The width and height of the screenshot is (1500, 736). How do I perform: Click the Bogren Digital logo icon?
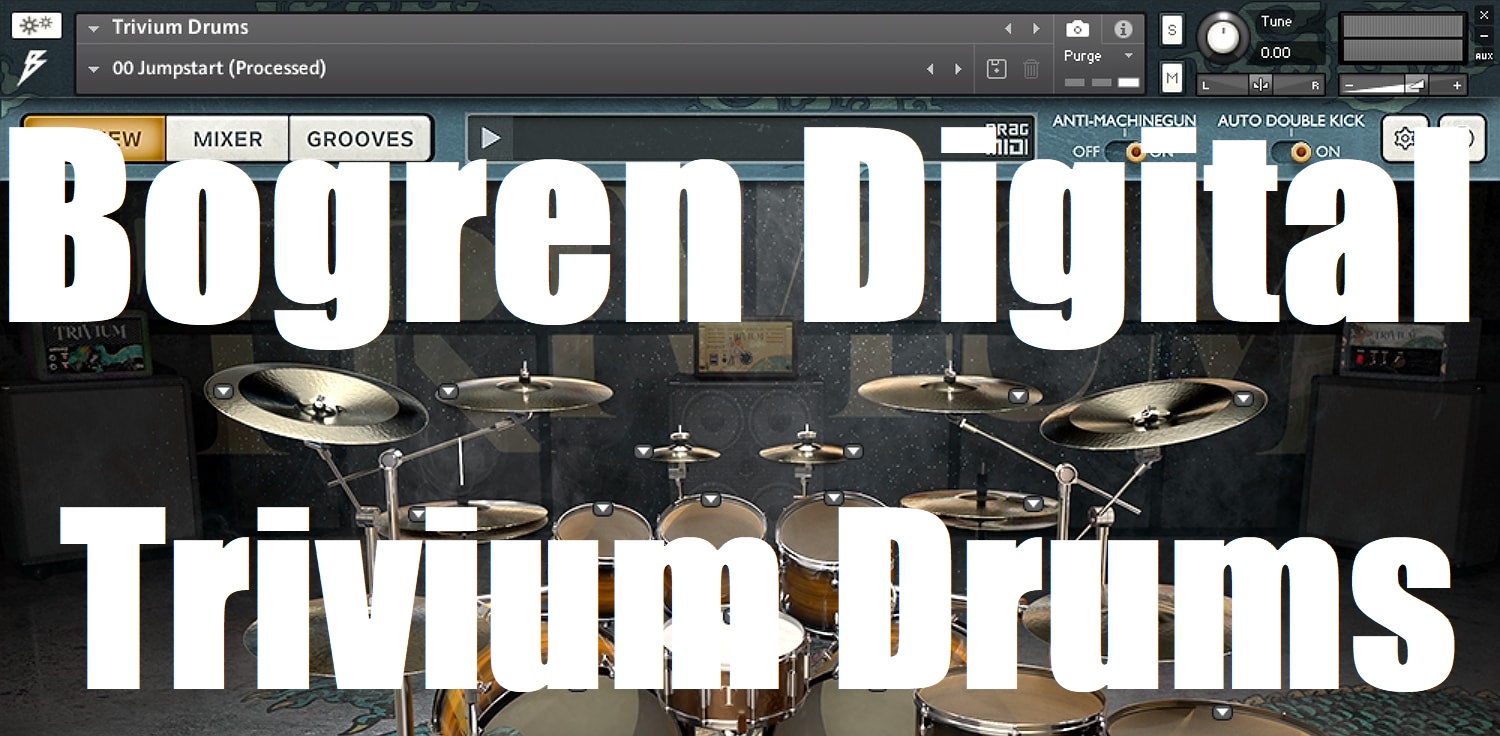coord(34,68)
